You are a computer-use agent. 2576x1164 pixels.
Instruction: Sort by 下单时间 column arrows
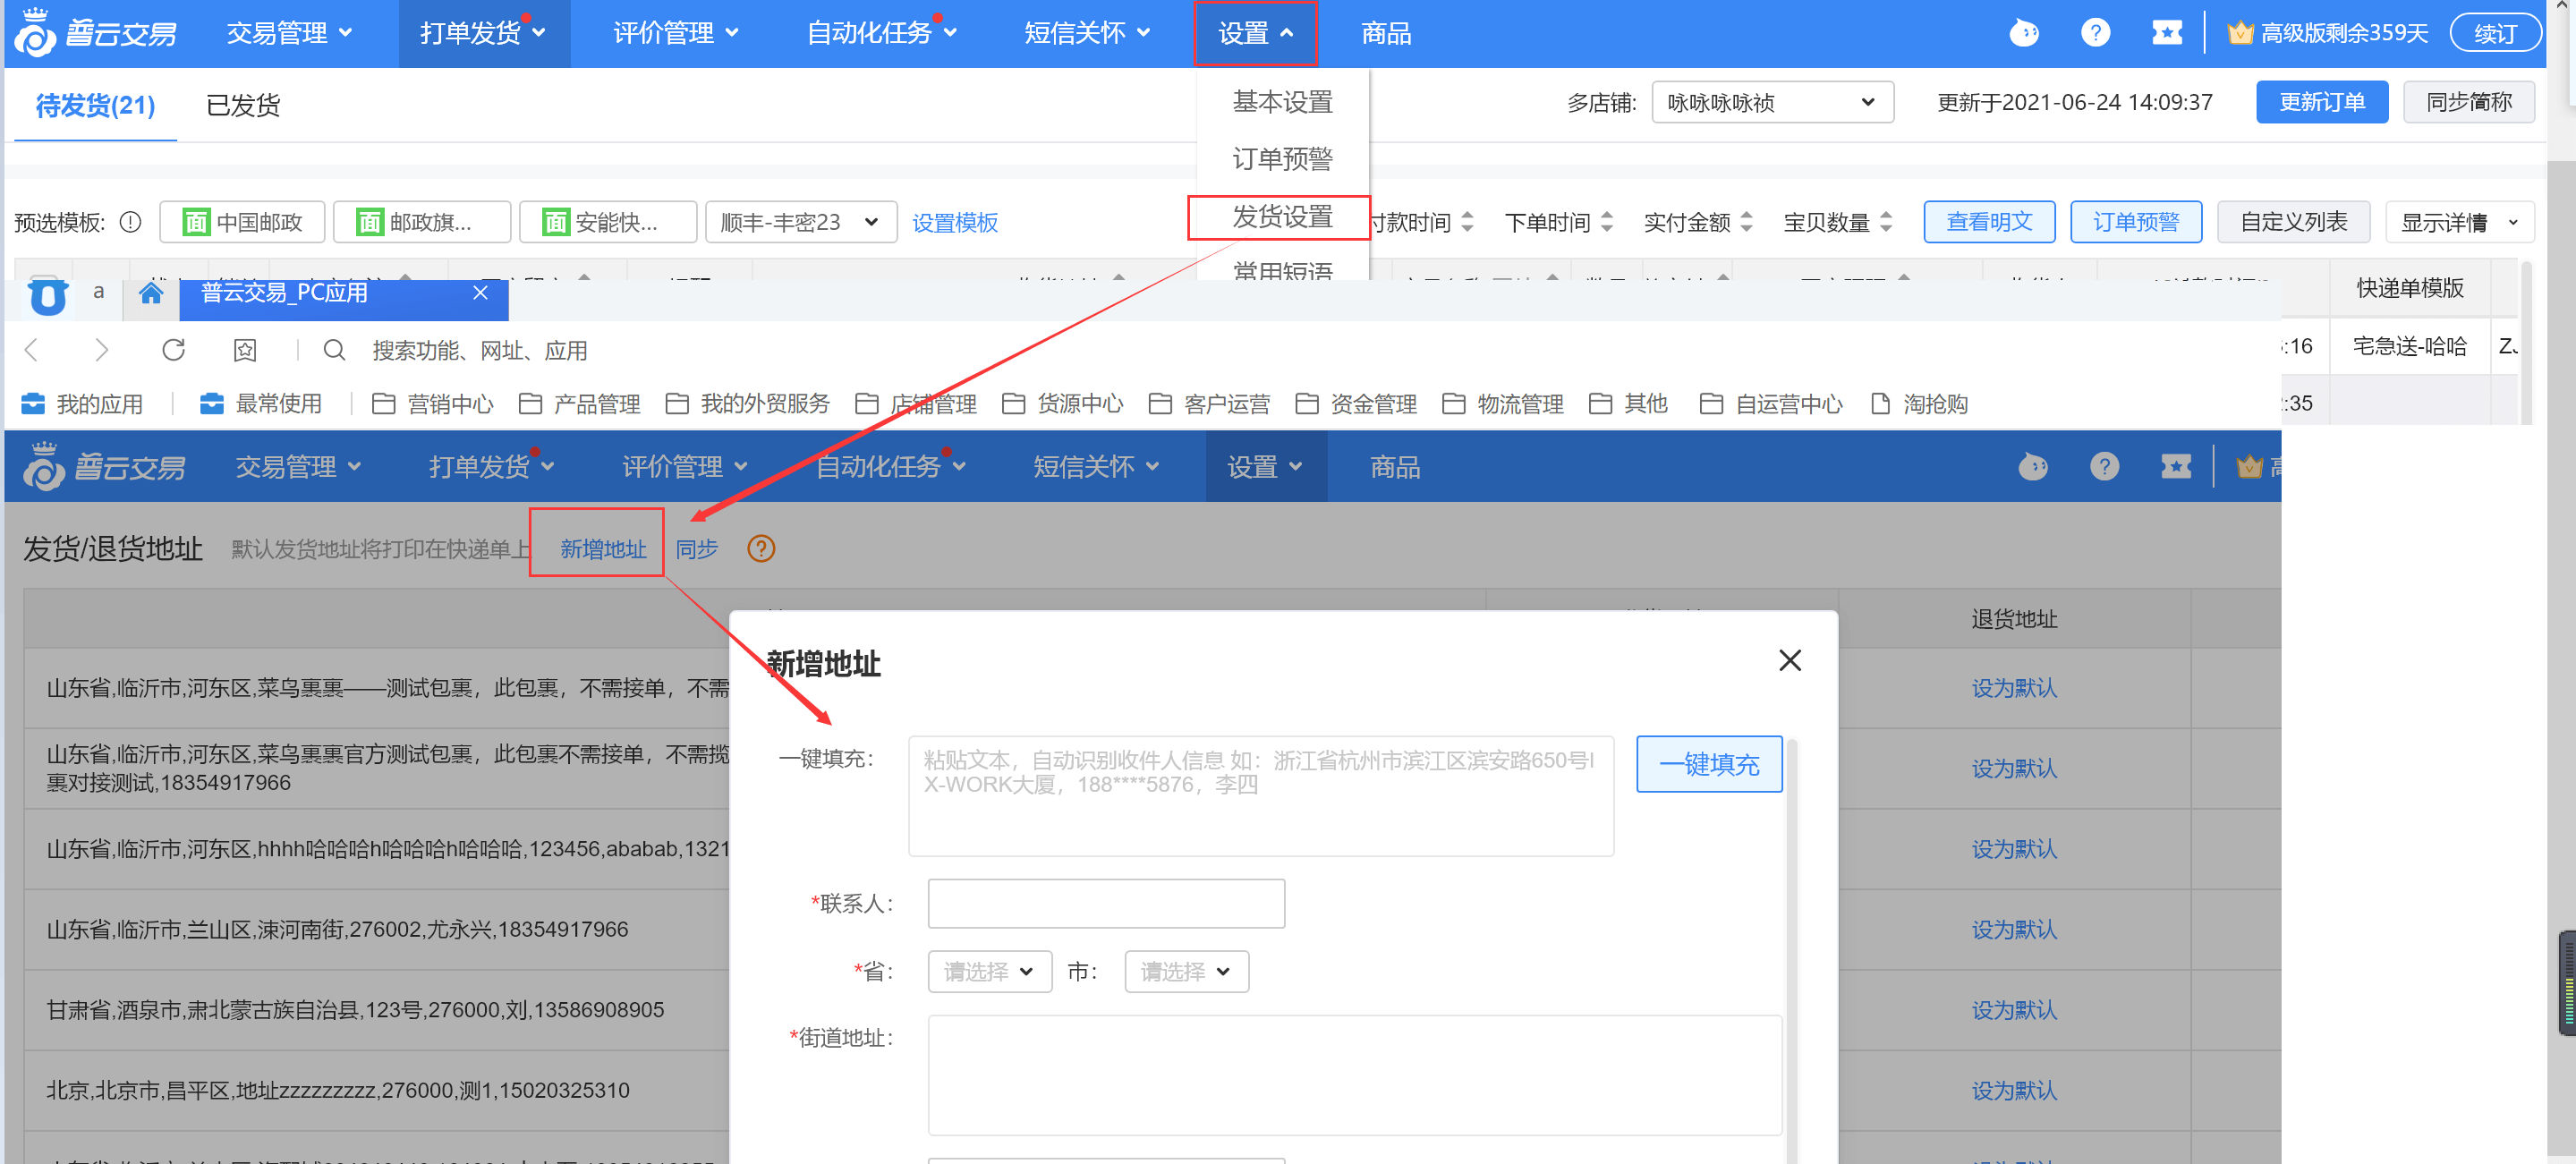click(1606, 222)
